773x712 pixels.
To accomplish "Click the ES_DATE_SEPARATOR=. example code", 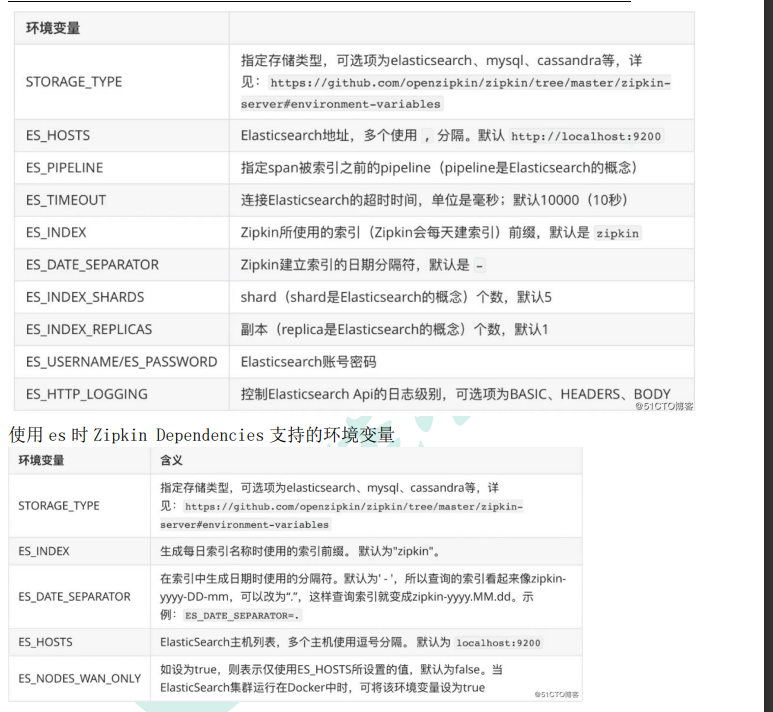I will [x=242, y=615].
